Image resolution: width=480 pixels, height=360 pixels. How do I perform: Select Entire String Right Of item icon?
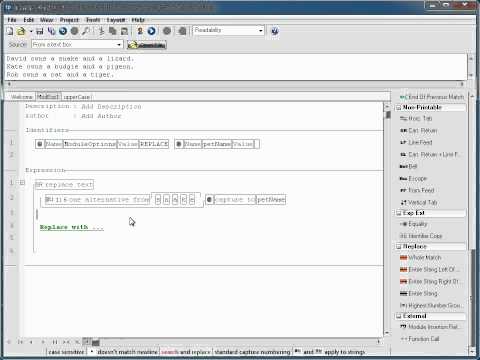[x=403, y=282]
